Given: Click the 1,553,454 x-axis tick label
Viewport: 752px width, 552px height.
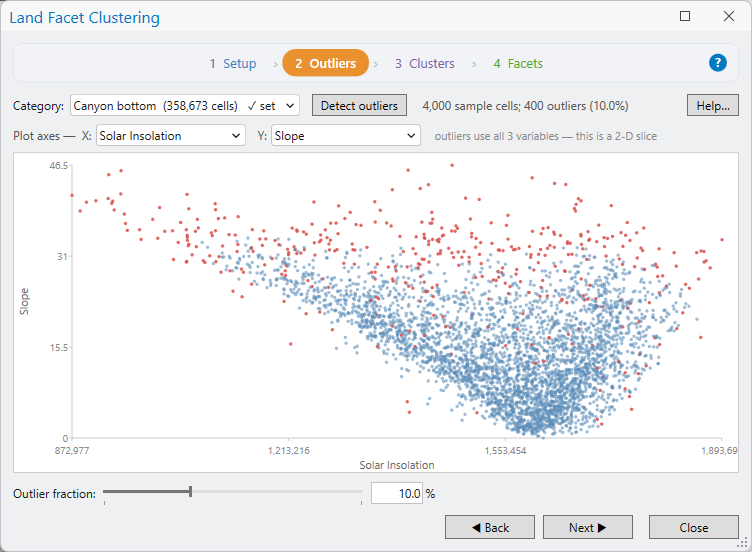Looking at the screenshot, I should tap(505, 451).
